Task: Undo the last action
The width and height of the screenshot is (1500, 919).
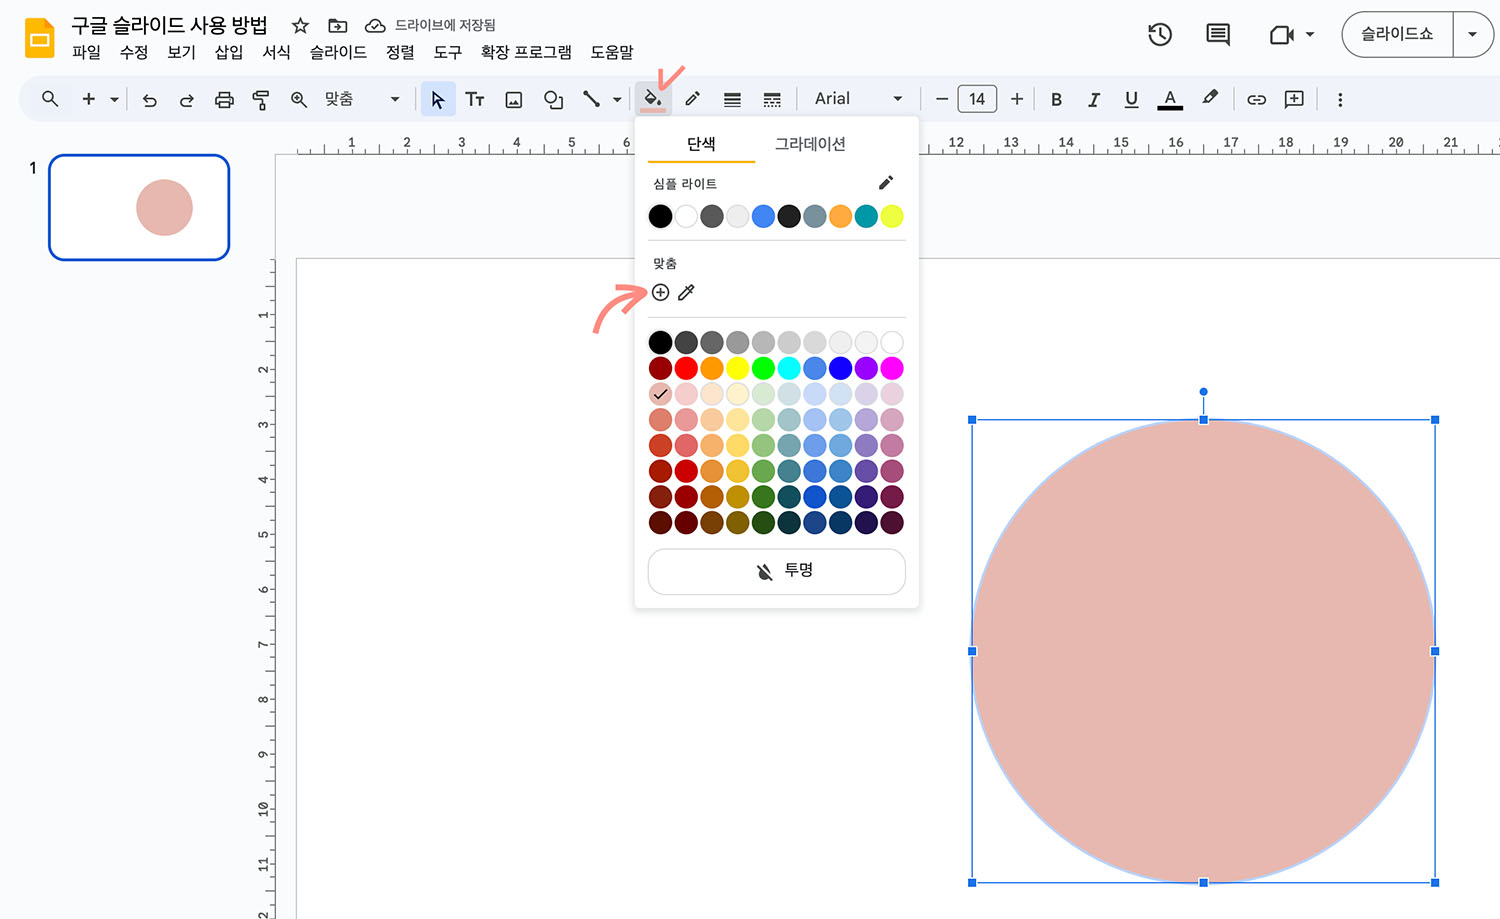Action: pyautogui.click(x=150, y=99)
